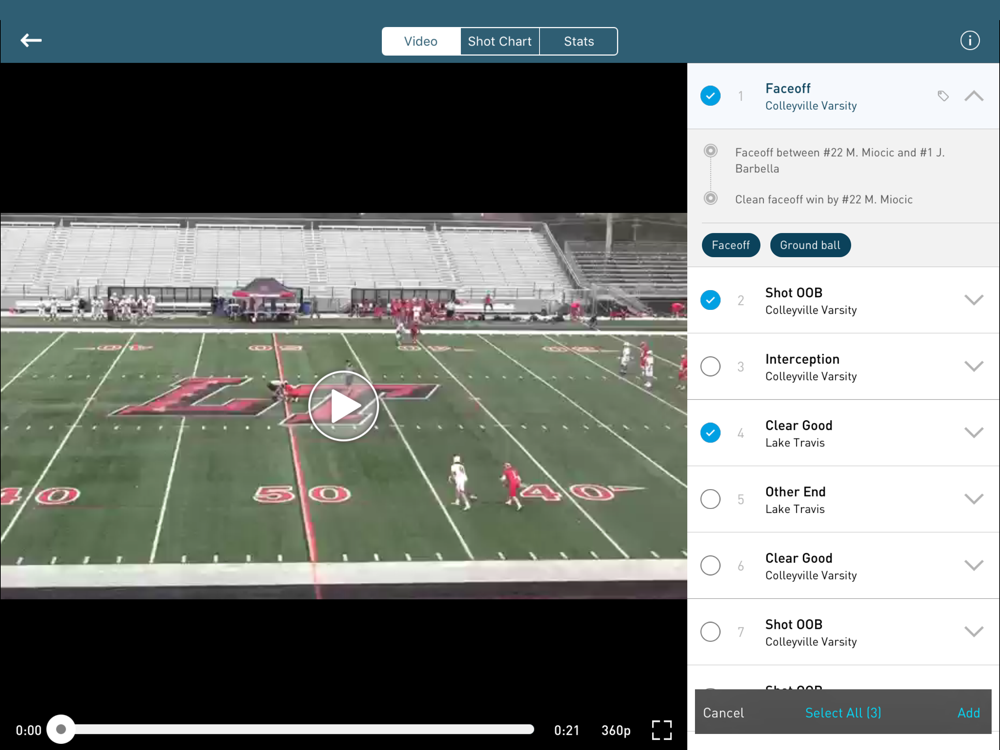Check play 7 Shot OOB checkbox
The width and height of the screenshot is (1000, 750).
(x=710, y=631)
